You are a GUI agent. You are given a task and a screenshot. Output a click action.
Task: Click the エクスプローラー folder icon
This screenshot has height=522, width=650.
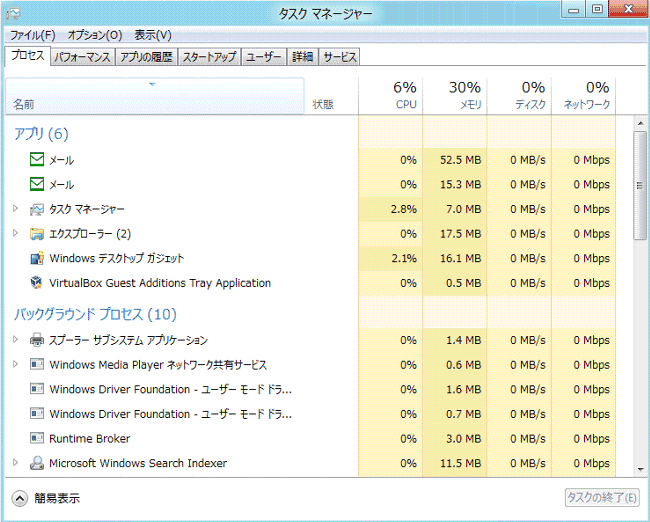(x=37, y=234)
